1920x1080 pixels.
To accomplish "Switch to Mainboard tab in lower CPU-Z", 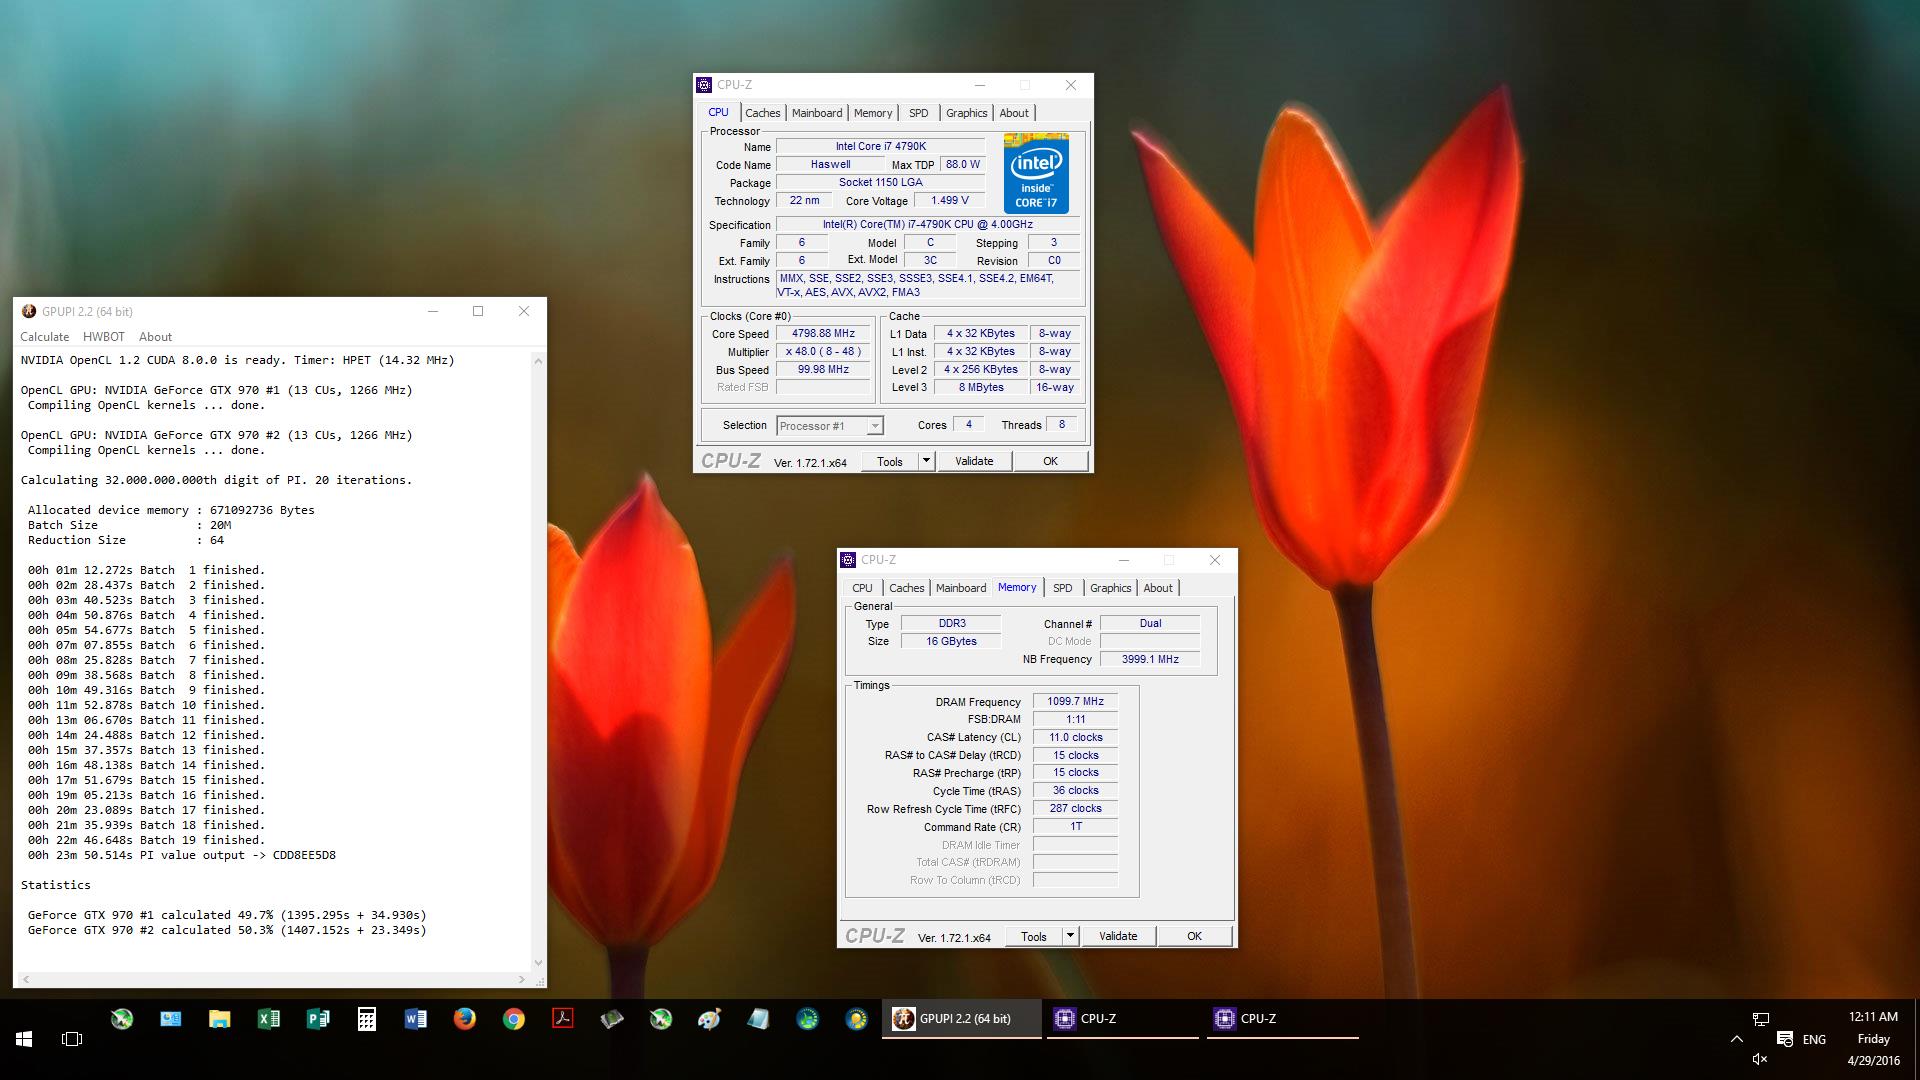I will [x=961, y=588].
